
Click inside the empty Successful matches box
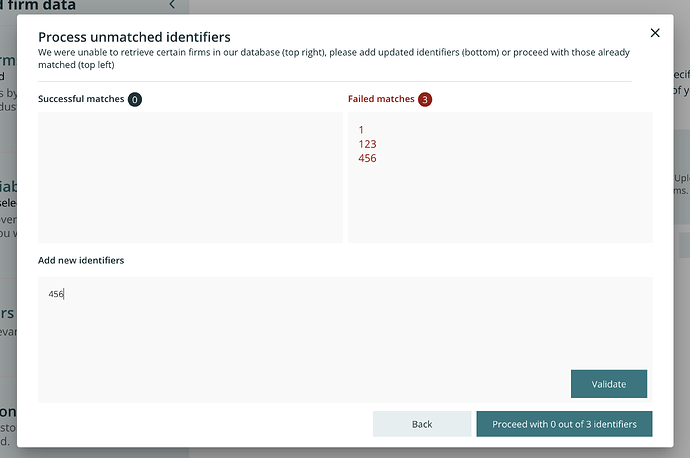tap(190, 177)
